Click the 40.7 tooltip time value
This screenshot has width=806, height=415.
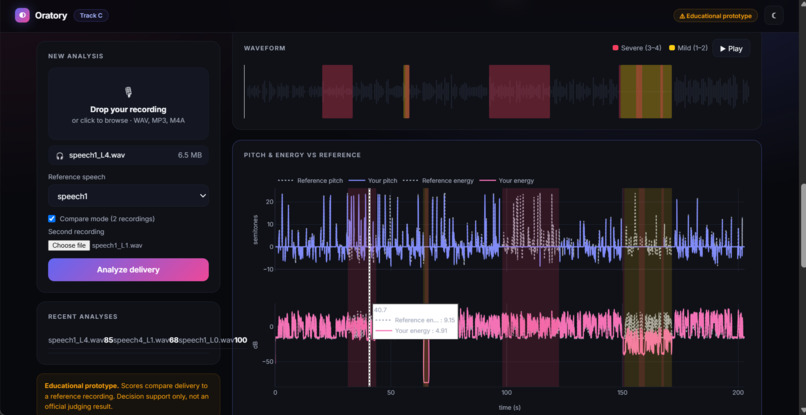tap(380, 310)
